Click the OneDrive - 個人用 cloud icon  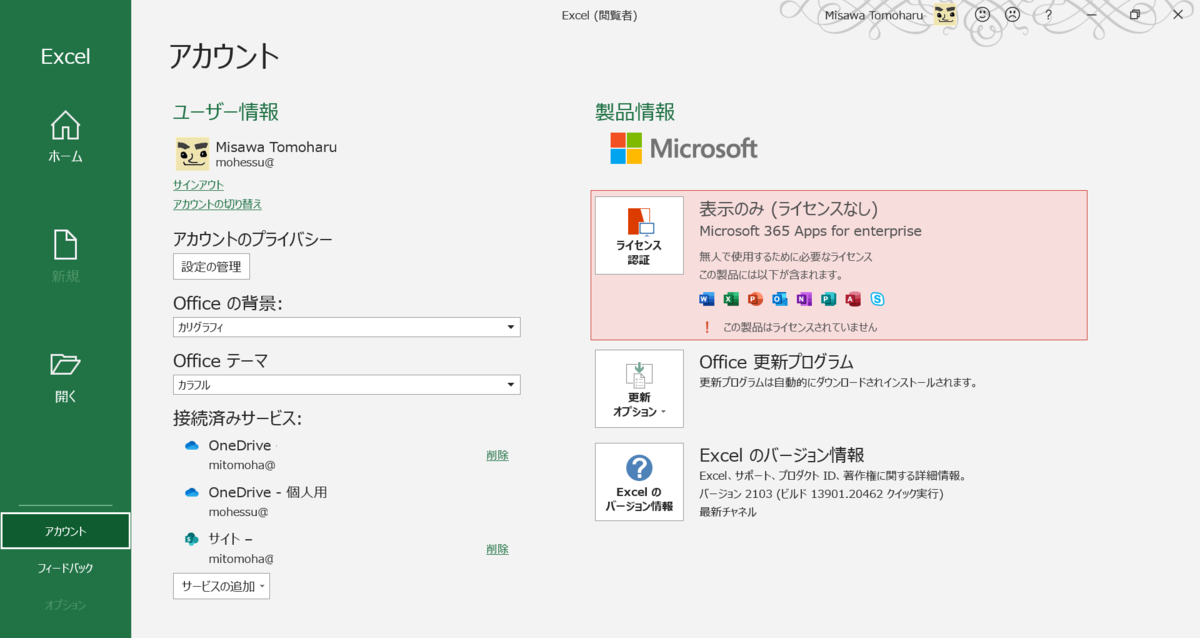[192, 493]
